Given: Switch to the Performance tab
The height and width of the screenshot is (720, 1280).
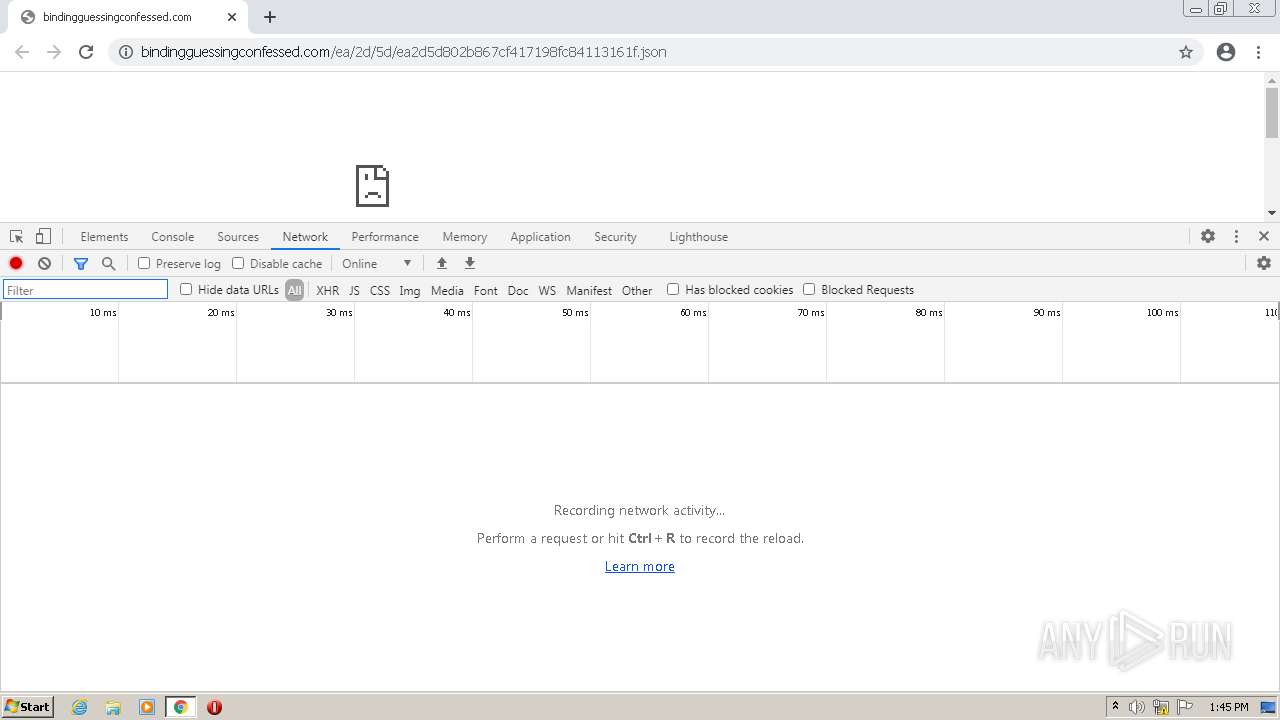Looking at the screenshot, I should (x=385, y=237).
